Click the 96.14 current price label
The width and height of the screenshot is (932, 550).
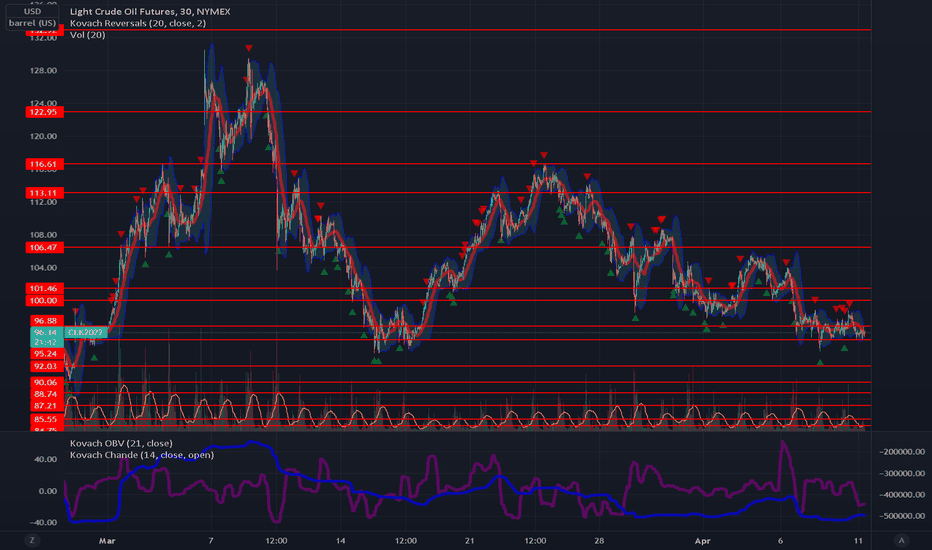click(46, 332)
